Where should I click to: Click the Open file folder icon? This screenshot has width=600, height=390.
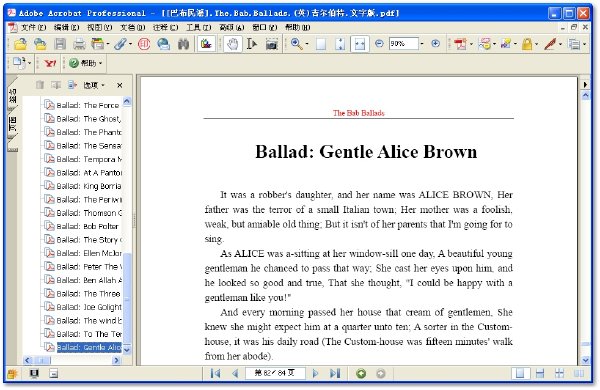click(x=20, y=44)
